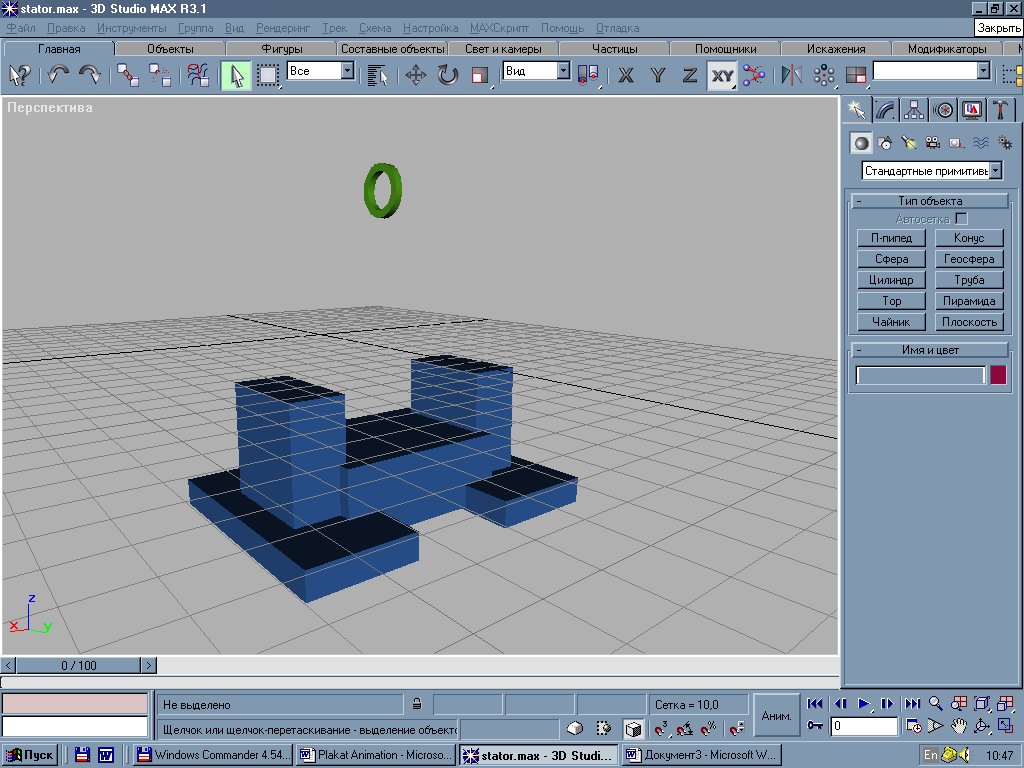Toggle XY plane restriction button
Screen dimensions: 1024x768
click(x=722, y=75)
